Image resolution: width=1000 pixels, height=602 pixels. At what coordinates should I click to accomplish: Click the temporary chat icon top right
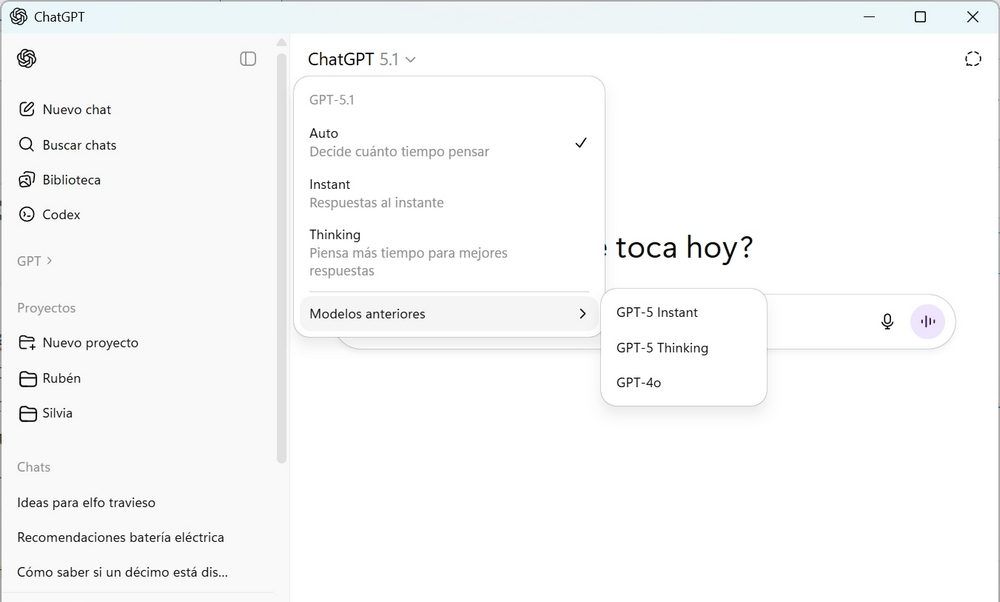coord(972,58)
